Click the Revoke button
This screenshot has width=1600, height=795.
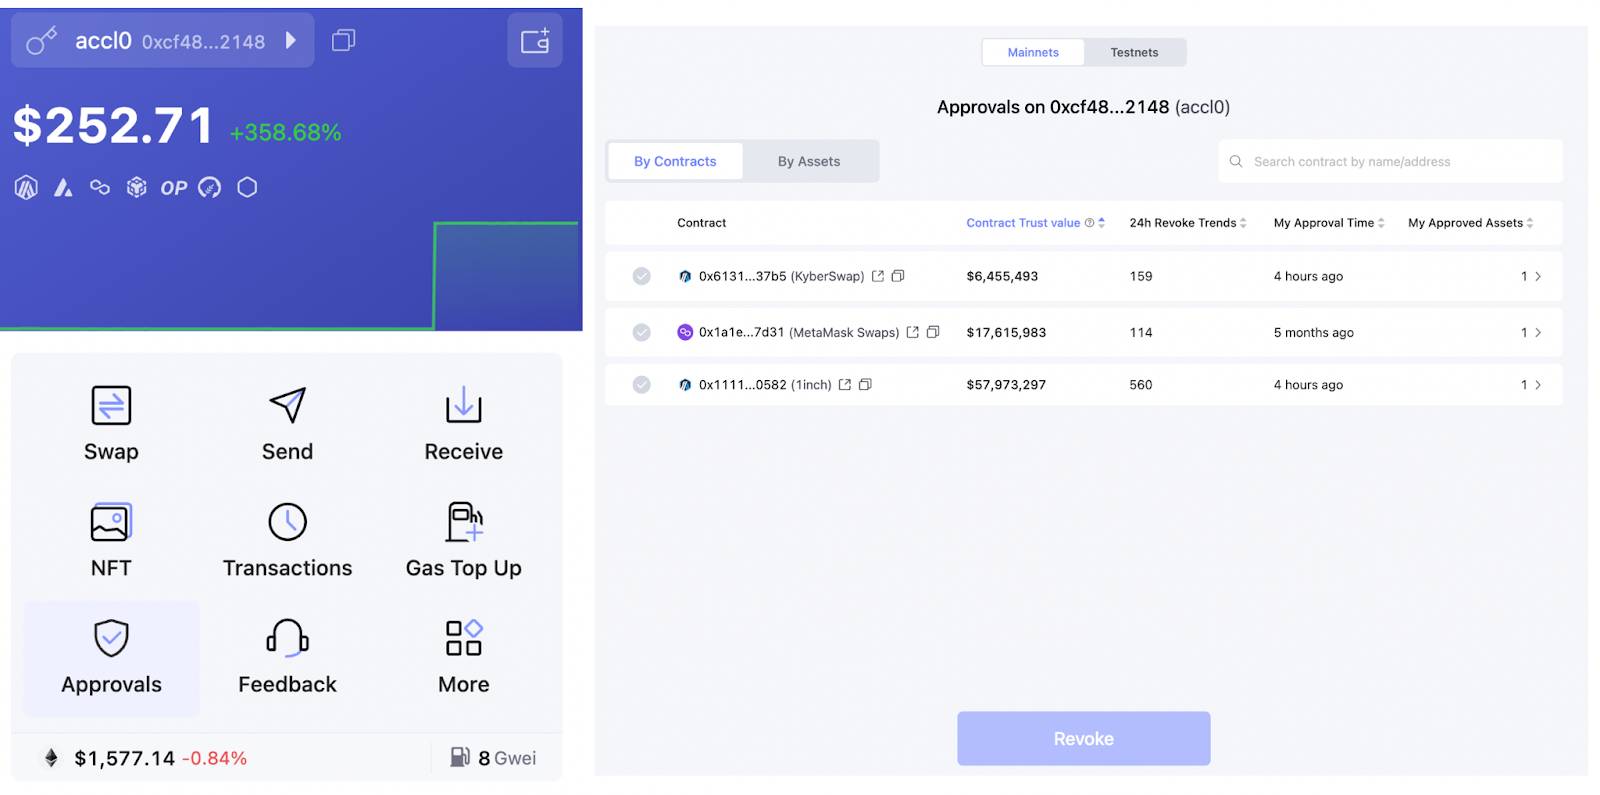click(1083, 738)
